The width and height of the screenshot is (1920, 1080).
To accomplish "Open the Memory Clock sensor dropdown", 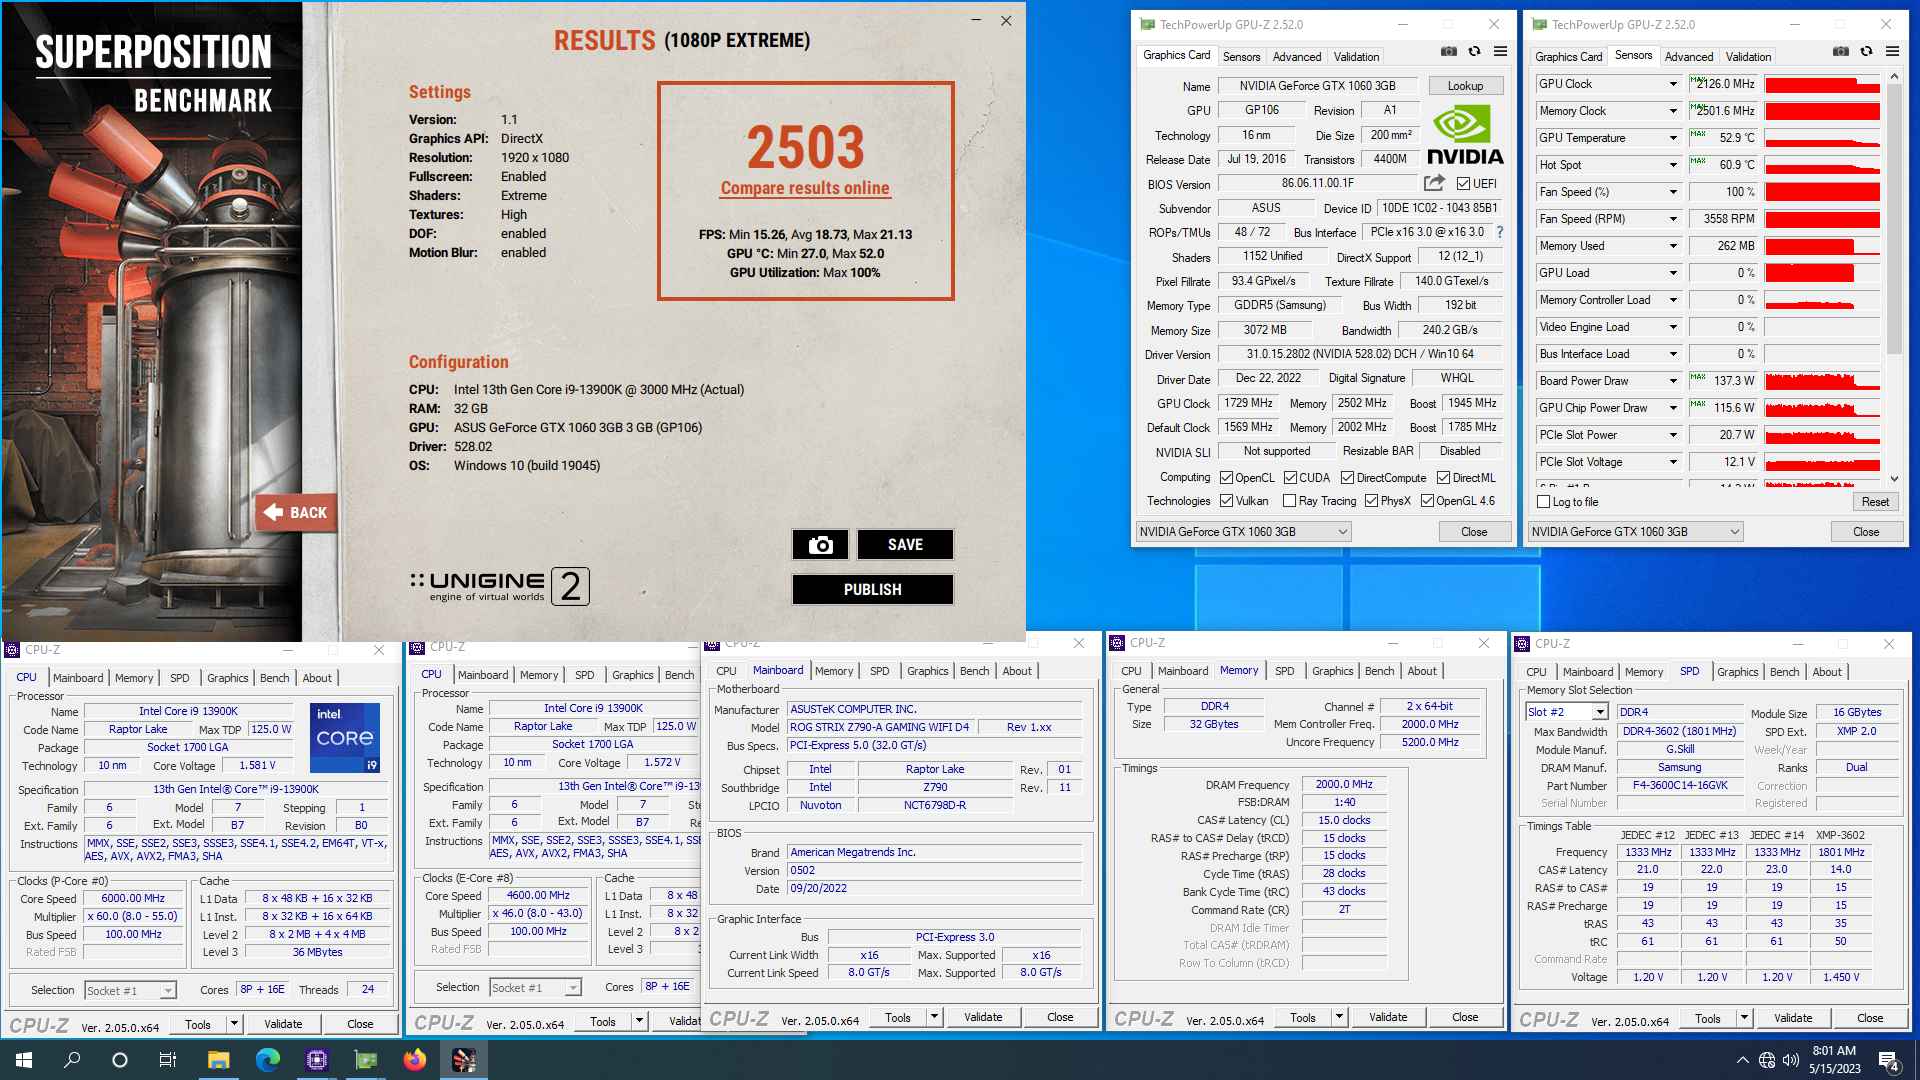I will (1673, 111).
